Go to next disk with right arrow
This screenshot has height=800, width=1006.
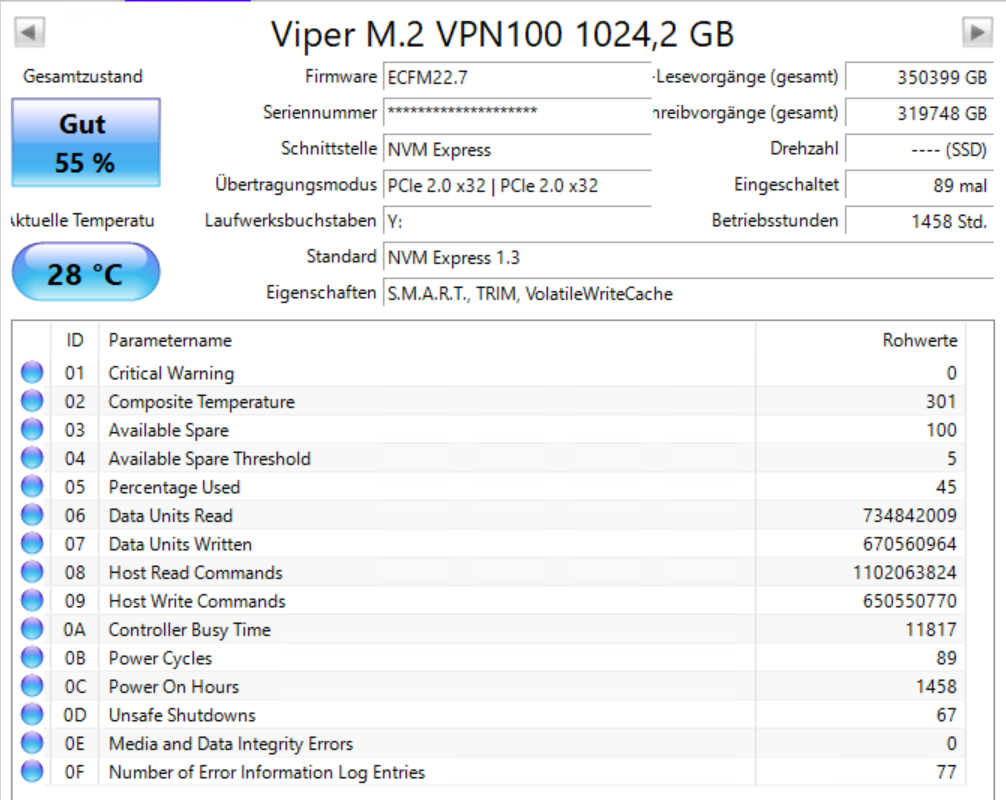pos(977,32)
